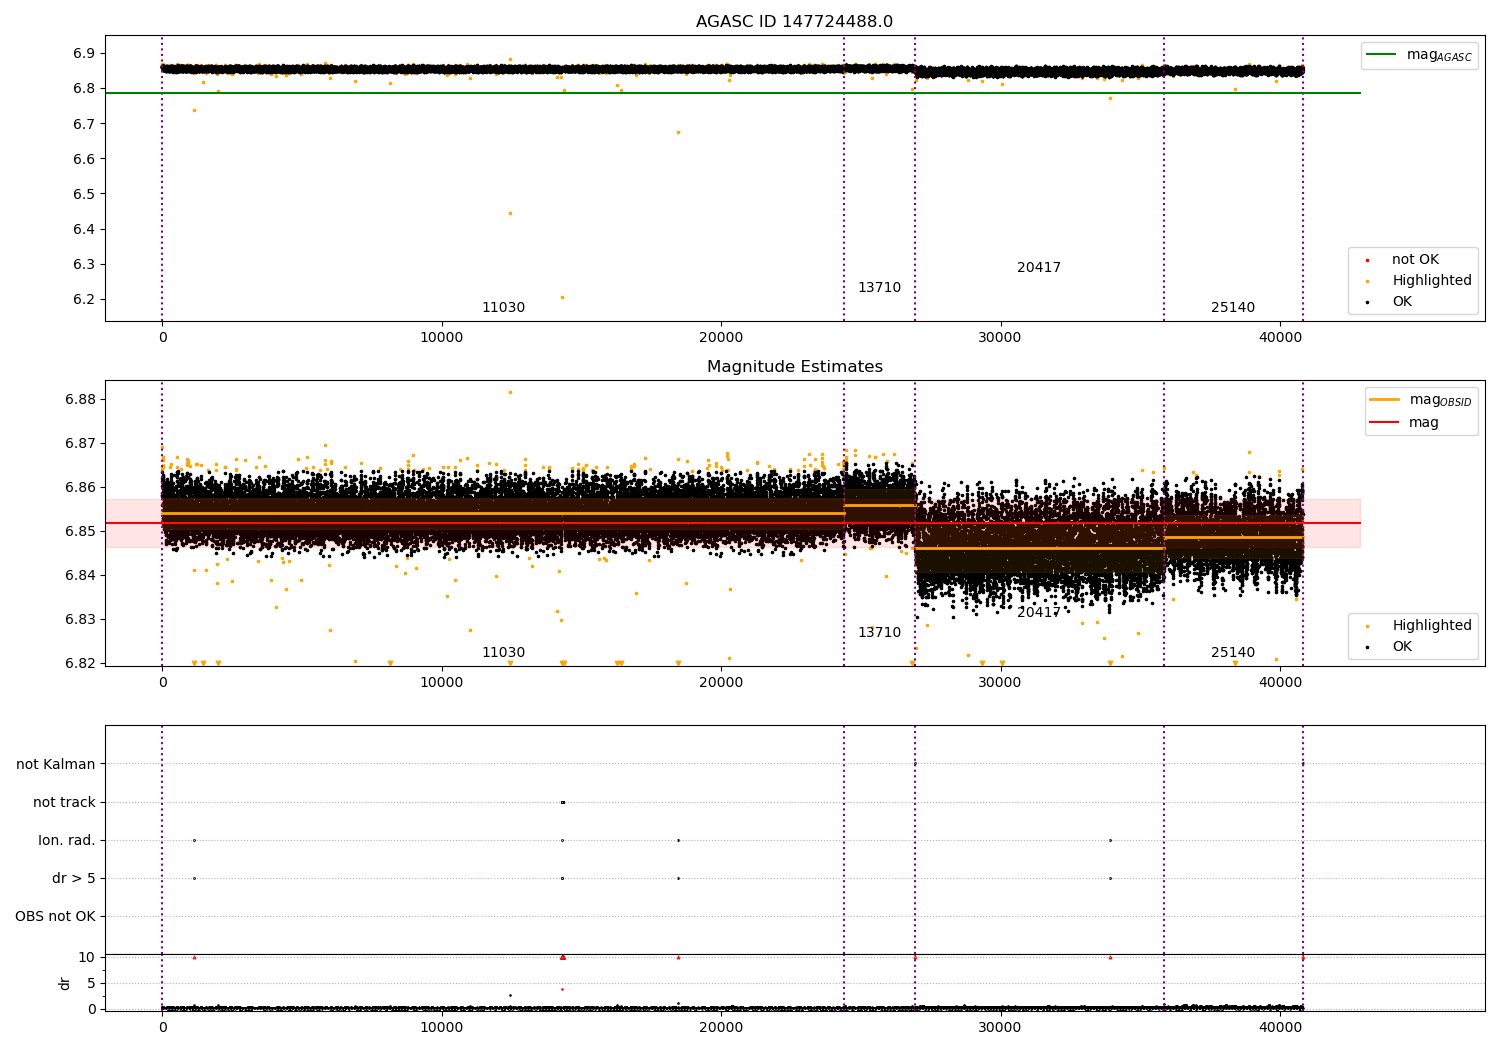Screen dimensions: 1500x1050
Task: Click the 'not Kalman' axis label
Action: coord(56,765)
